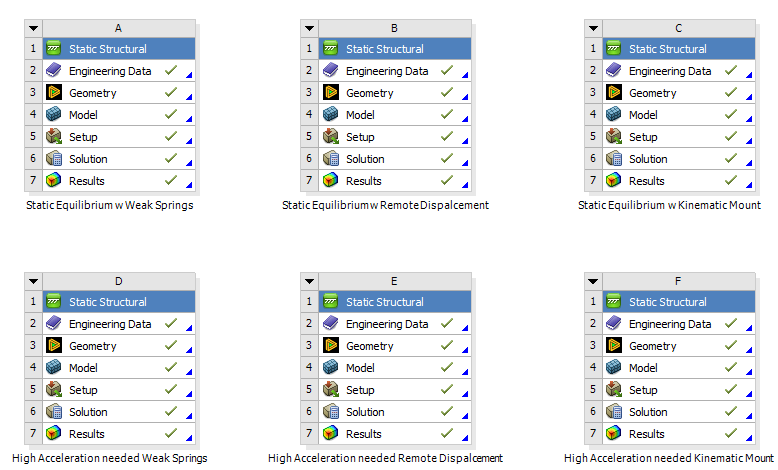The width and height of the screenshot is (778, 470).
Task: Click caption High Acceleration needed Remote Dispalcement
Action: (x=386, y=459)
